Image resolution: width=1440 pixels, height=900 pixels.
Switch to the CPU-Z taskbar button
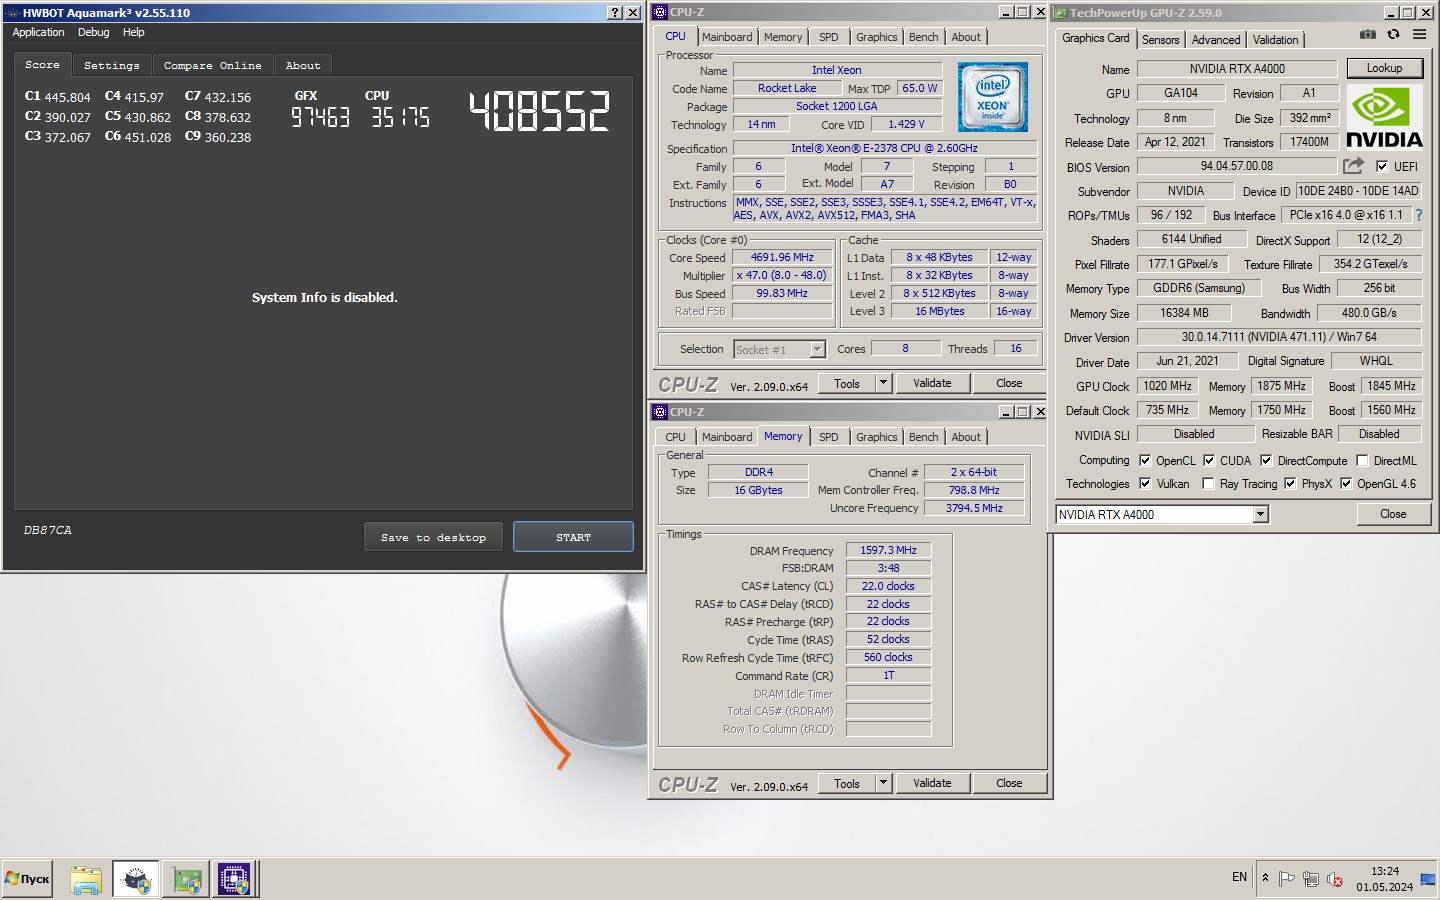click(234, 880)
